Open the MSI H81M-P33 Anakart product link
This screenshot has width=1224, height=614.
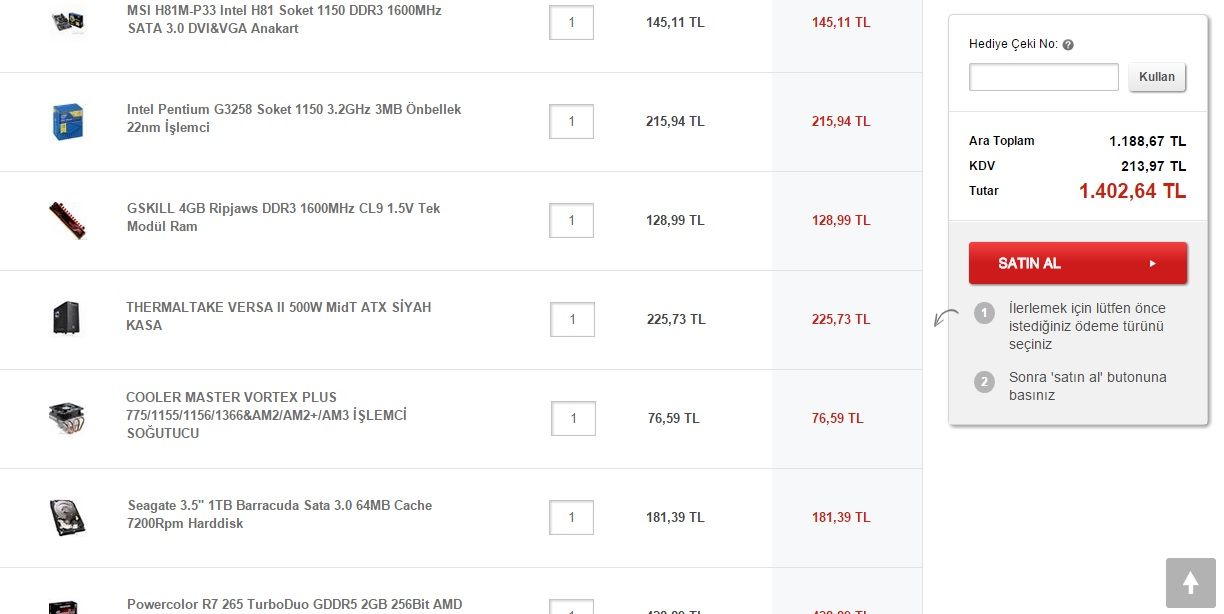tap(283, 19)
